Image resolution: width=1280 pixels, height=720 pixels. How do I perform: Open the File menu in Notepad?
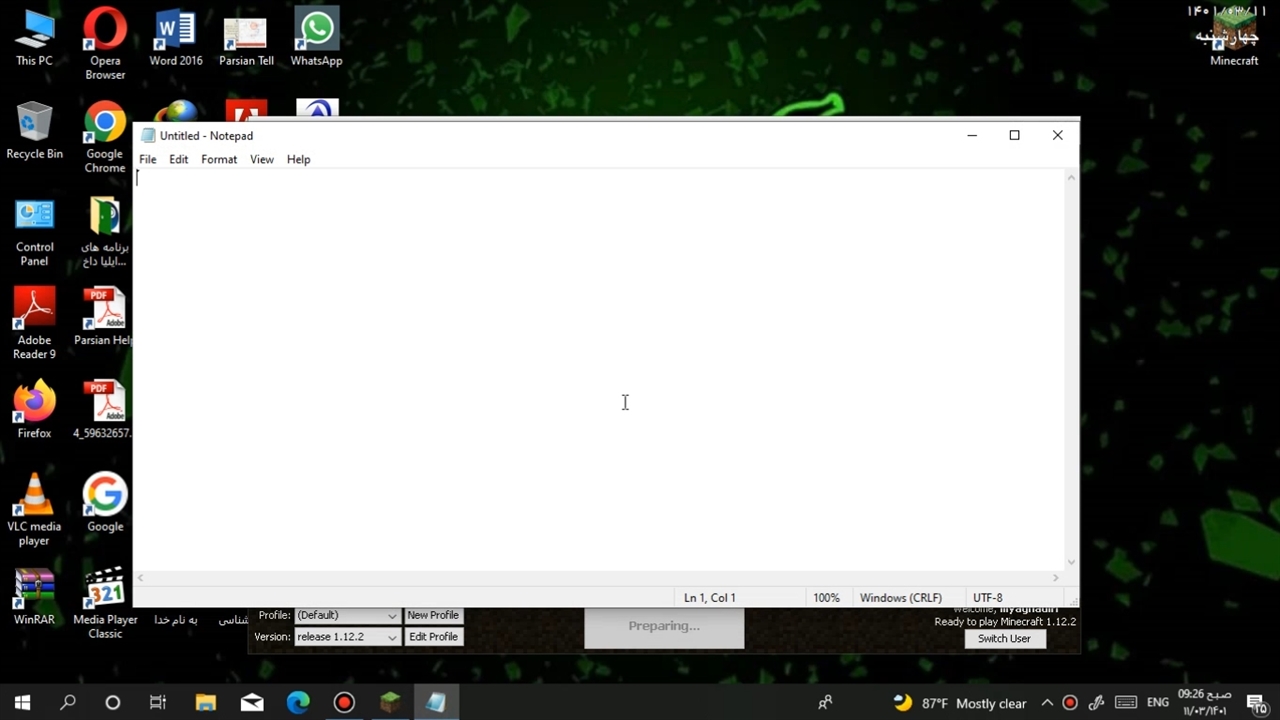click(147, 160)
